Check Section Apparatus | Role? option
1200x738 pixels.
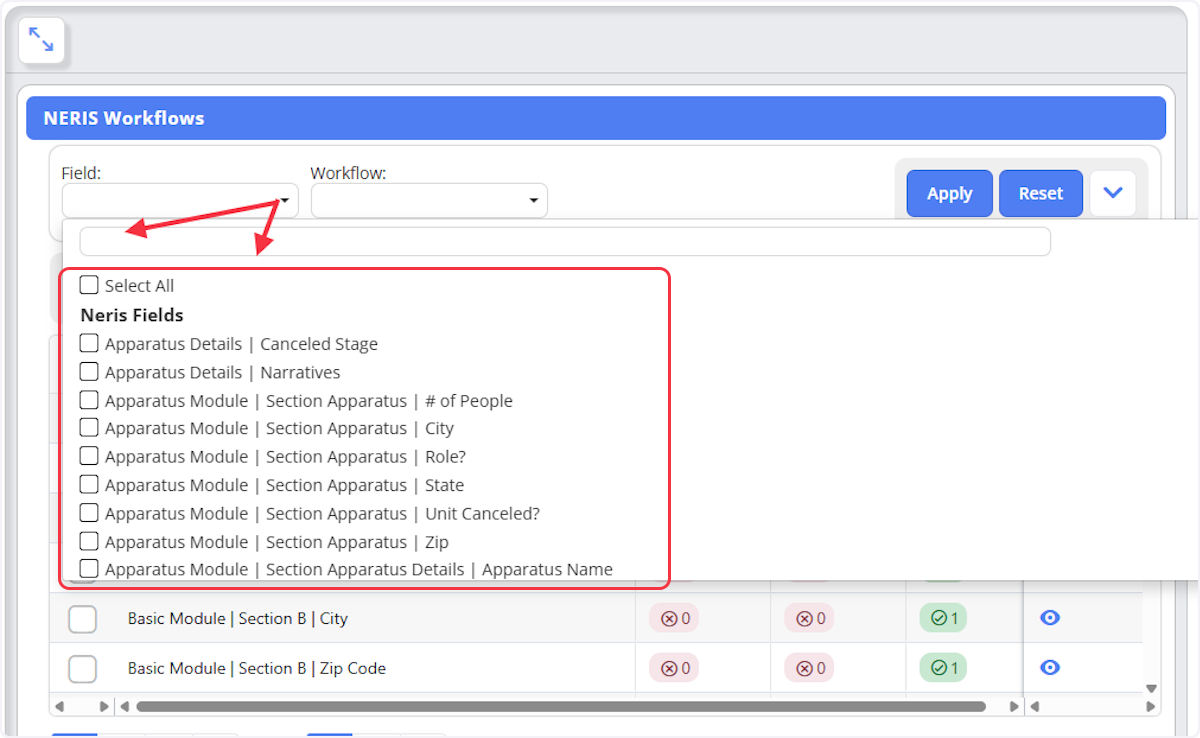[x=89, y=456]
